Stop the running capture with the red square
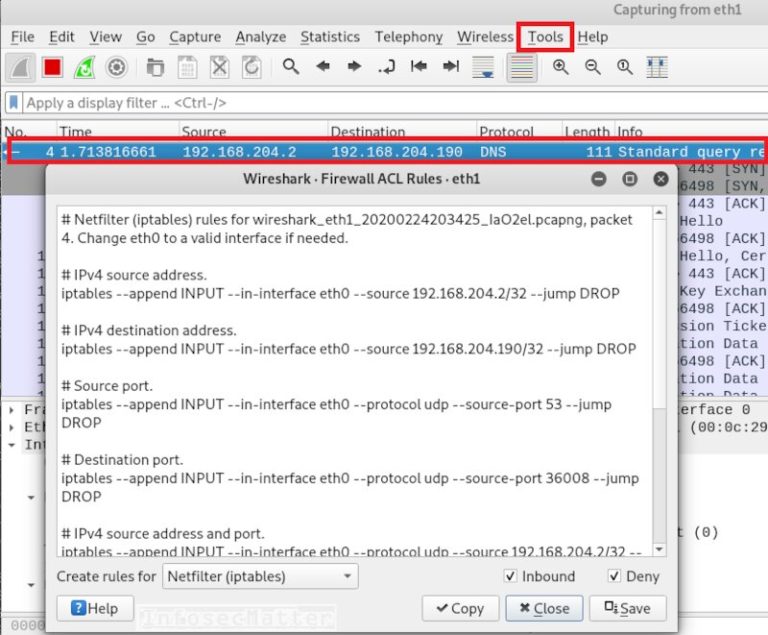The width and height of the screenshot is (768, 635). pyautogui.click(x=52, y=67)
